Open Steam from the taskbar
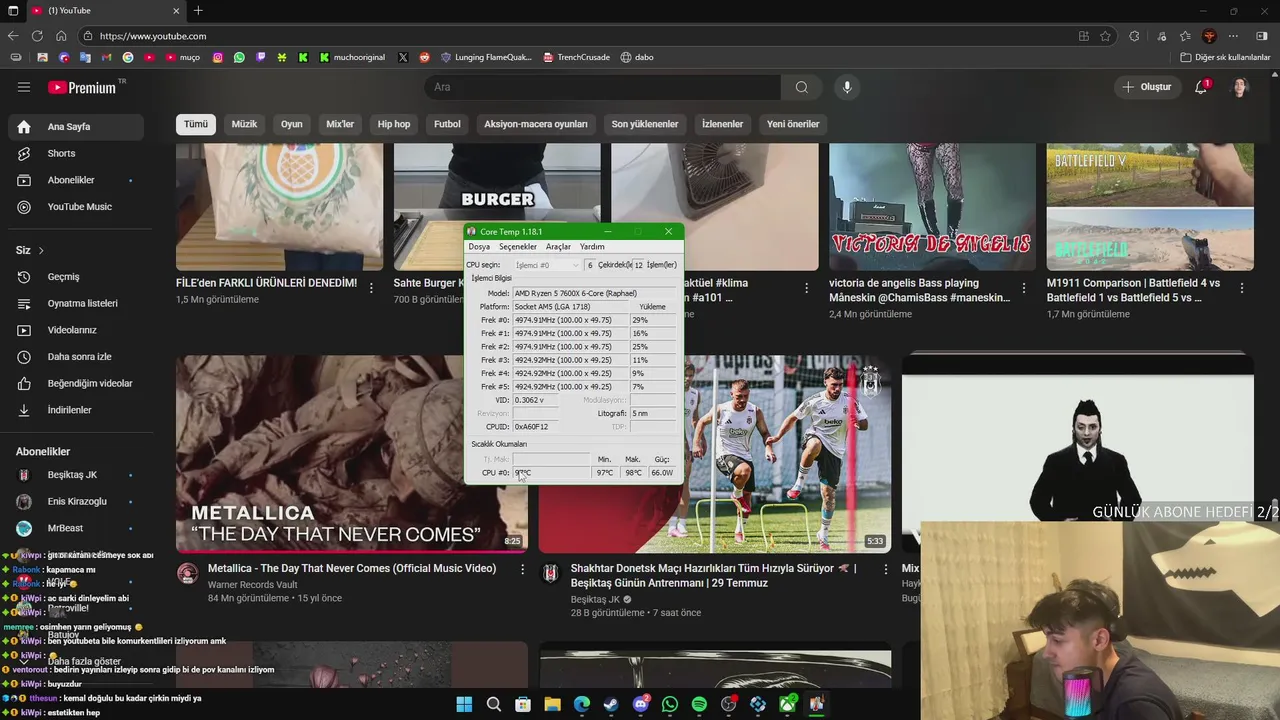This screenshot has width=1280, height=720. click(x=611, y=704)
